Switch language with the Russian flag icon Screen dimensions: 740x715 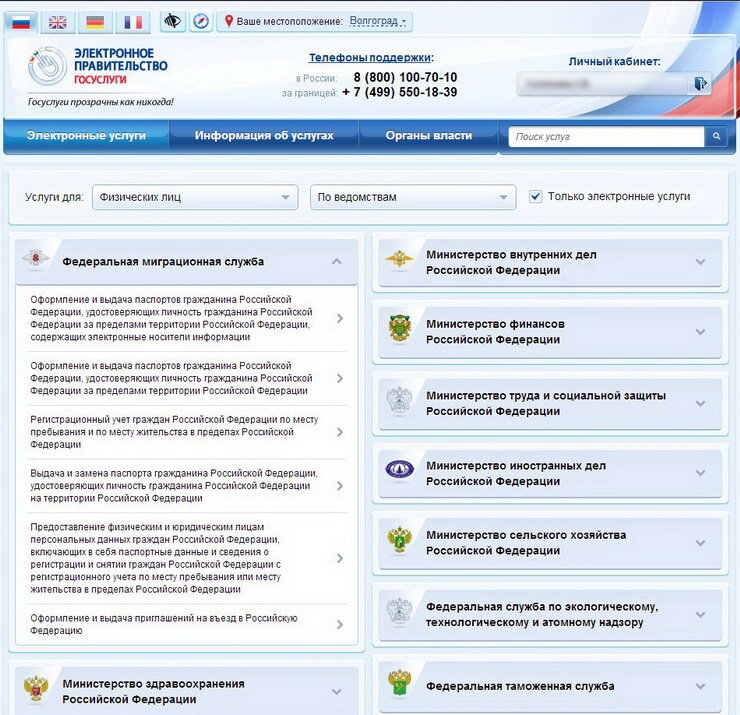[21, 22]
